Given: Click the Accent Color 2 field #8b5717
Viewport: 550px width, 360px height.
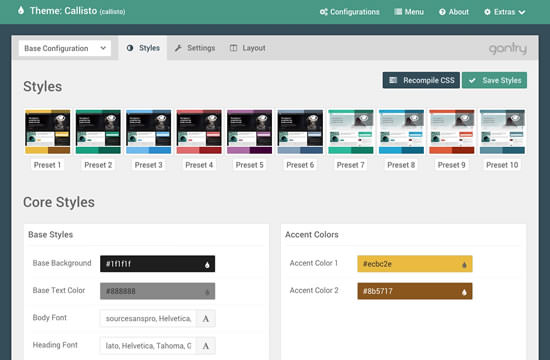Looking at the screenshot, I should [415, 291].
